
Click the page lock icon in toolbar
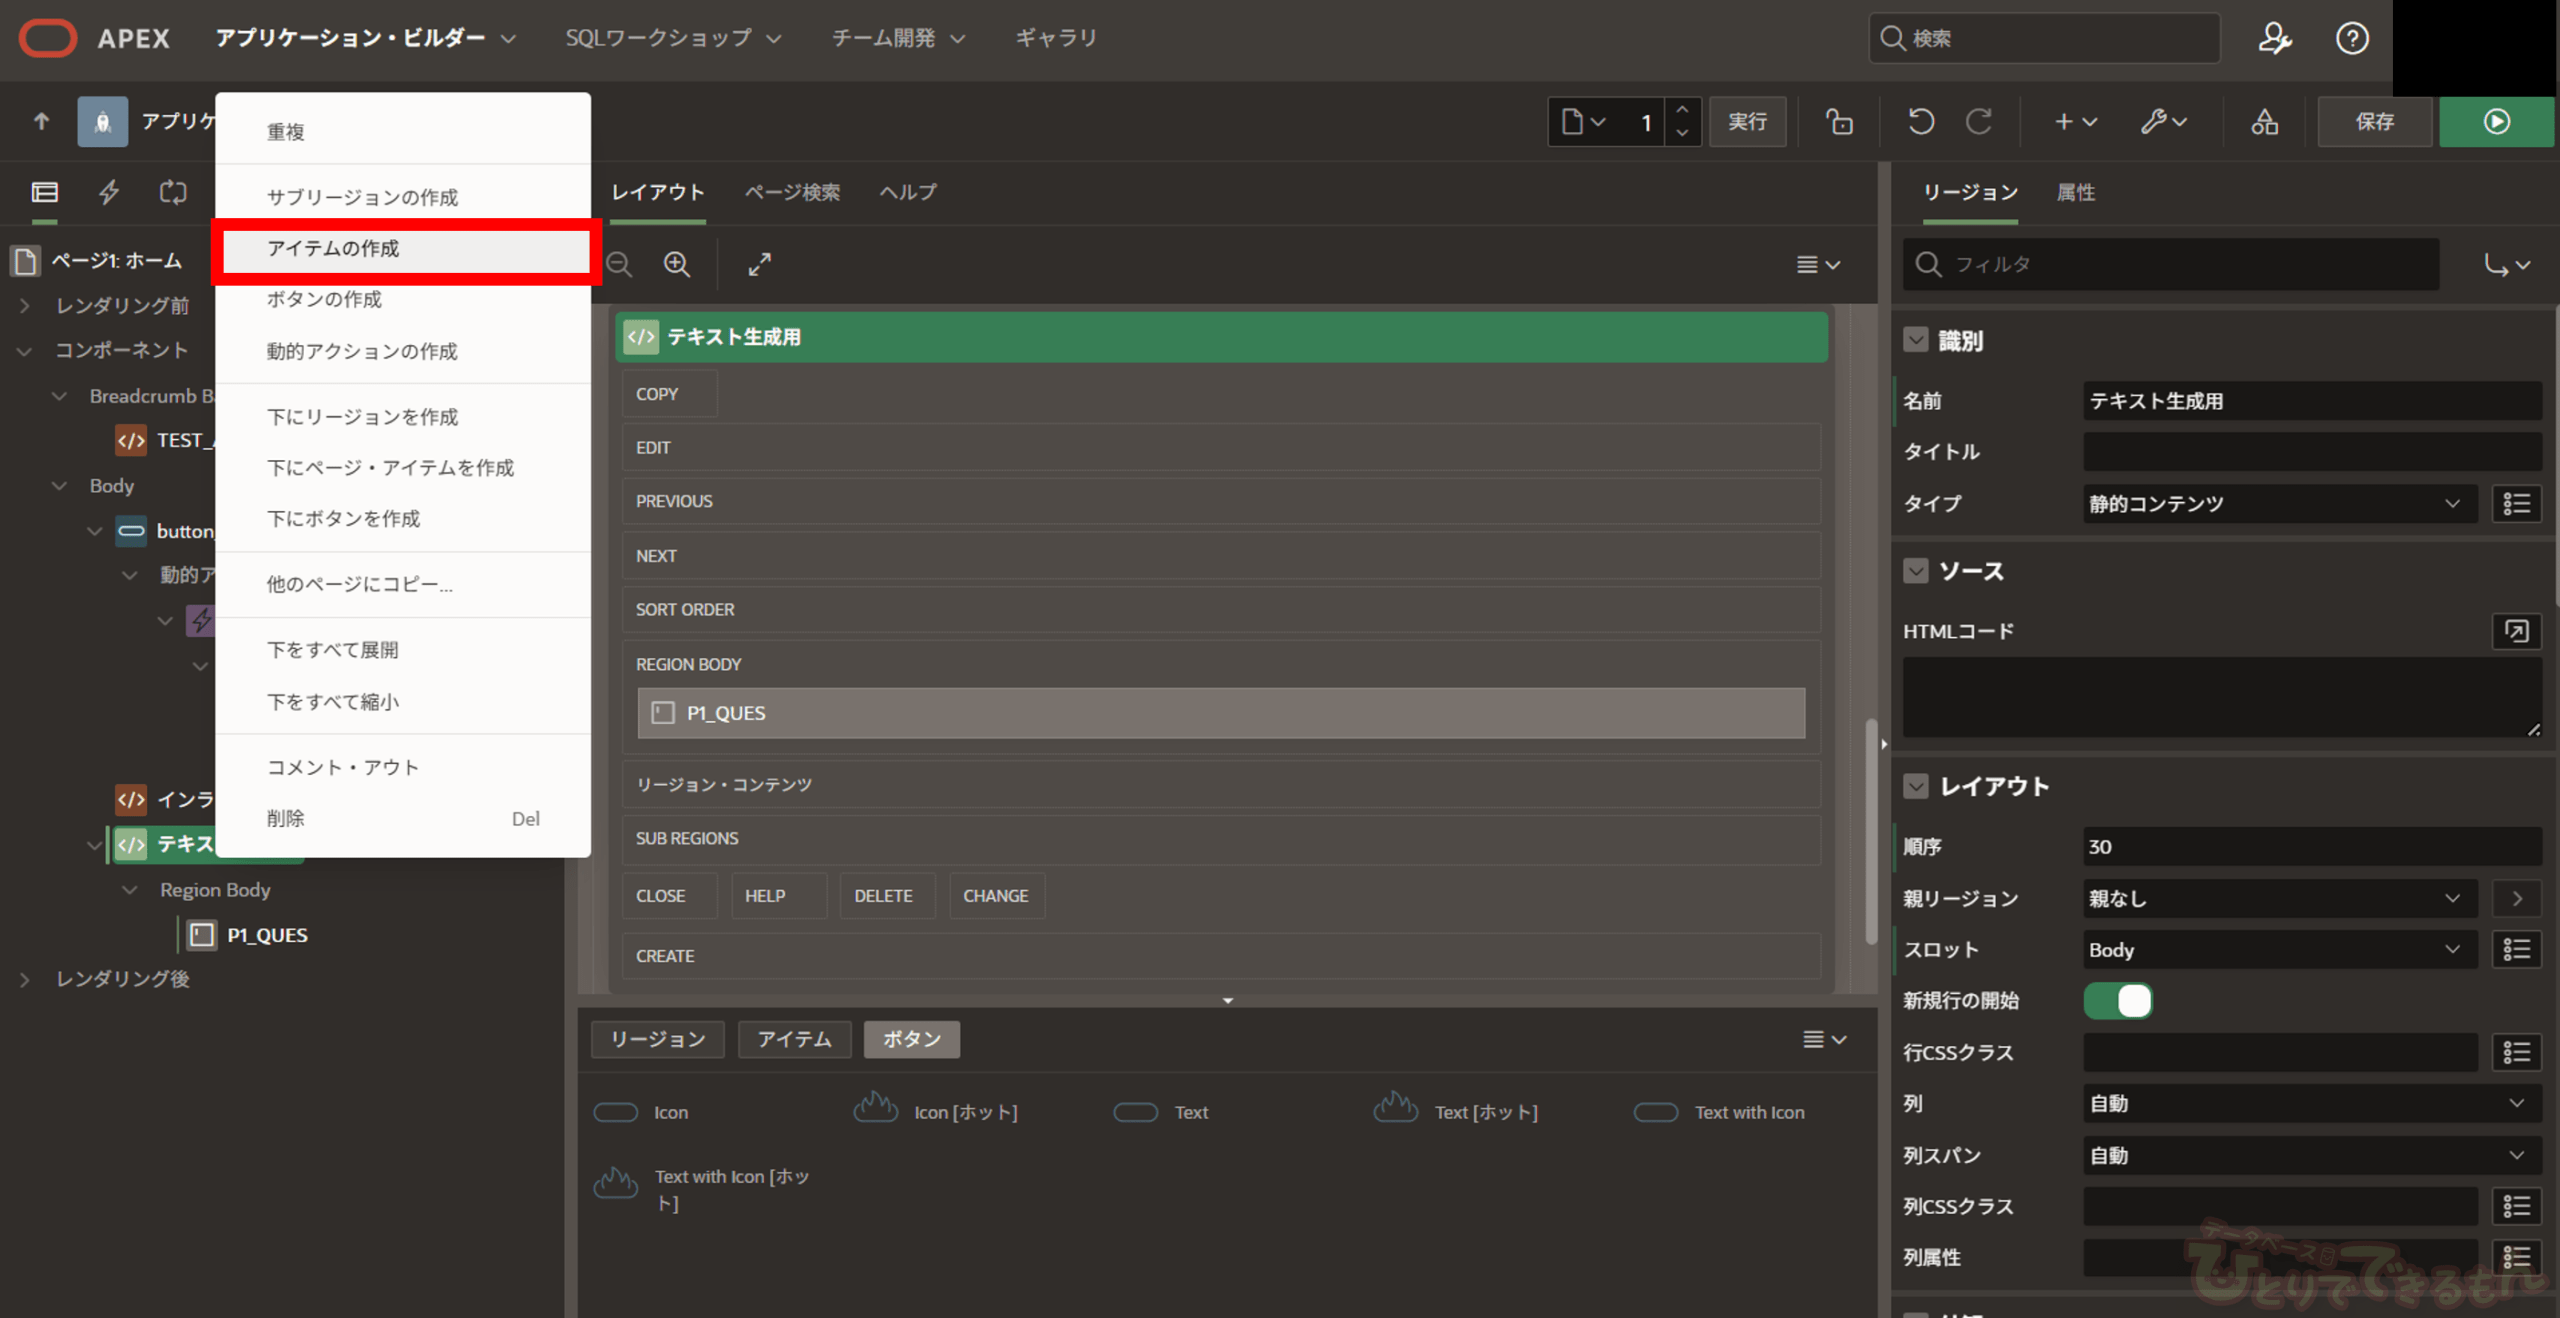click(x=1838, y=122)
